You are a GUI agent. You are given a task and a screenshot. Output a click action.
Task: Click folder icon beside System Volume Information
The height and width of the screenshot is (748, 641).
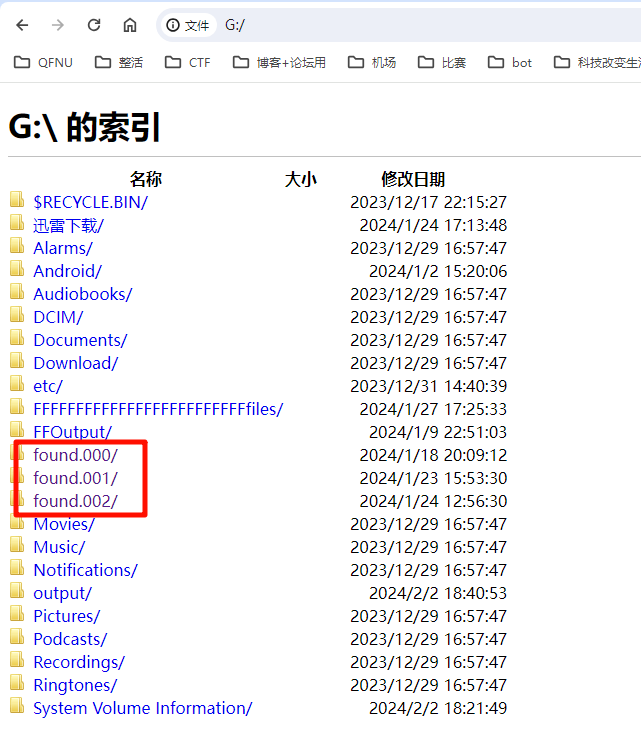coord(17,707)
